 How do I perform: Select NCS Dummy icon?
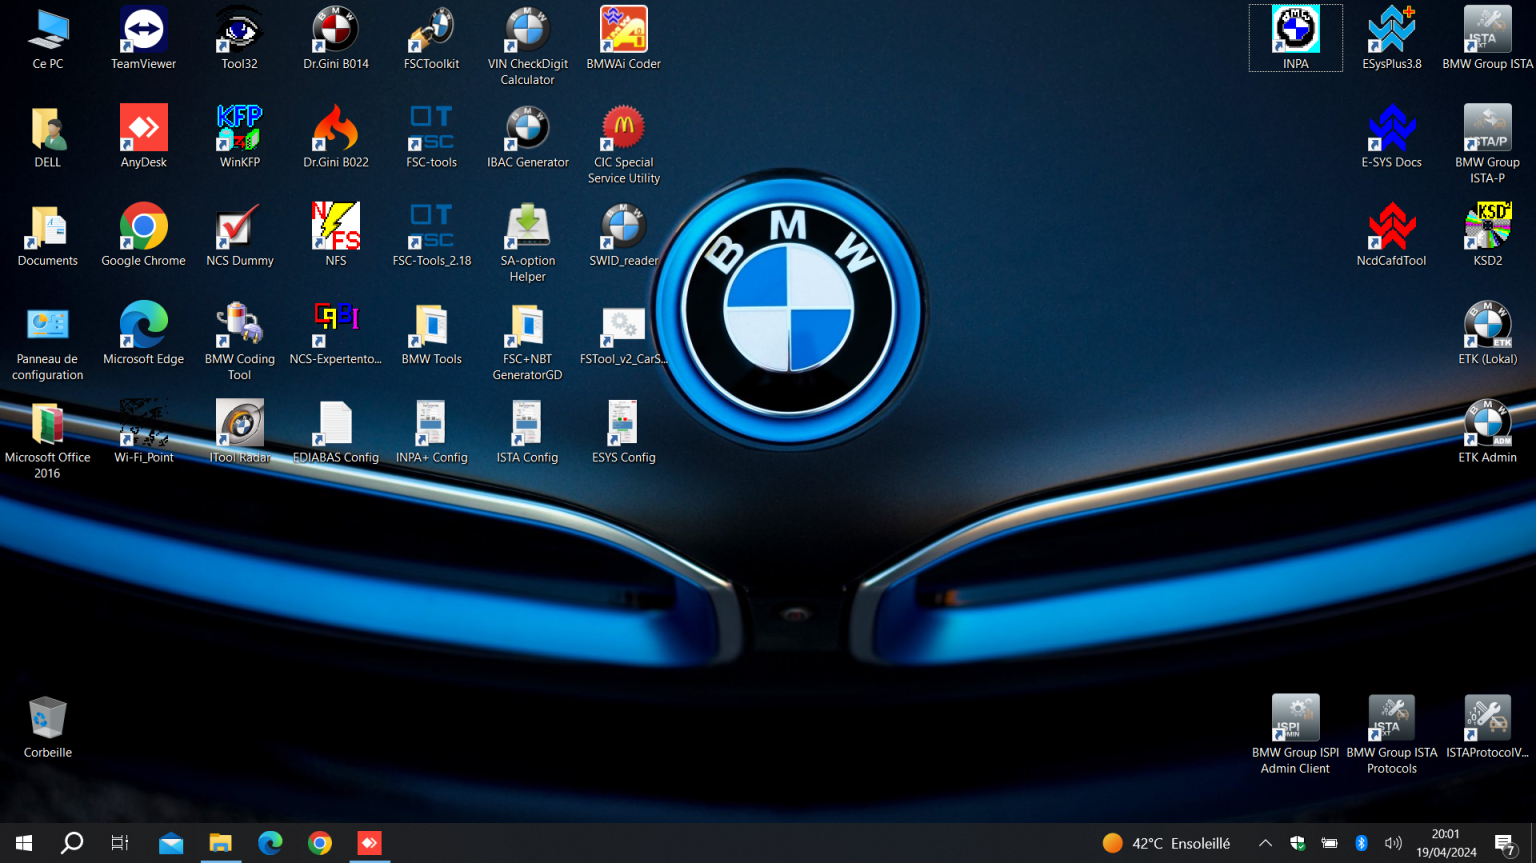pyautogui.click(x=239, y=234)
